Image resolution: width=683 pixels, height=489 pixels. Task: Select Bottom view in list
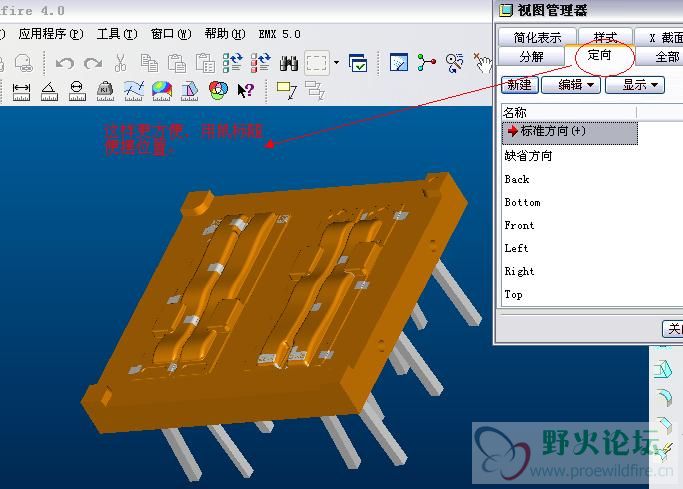click(522, 202)
